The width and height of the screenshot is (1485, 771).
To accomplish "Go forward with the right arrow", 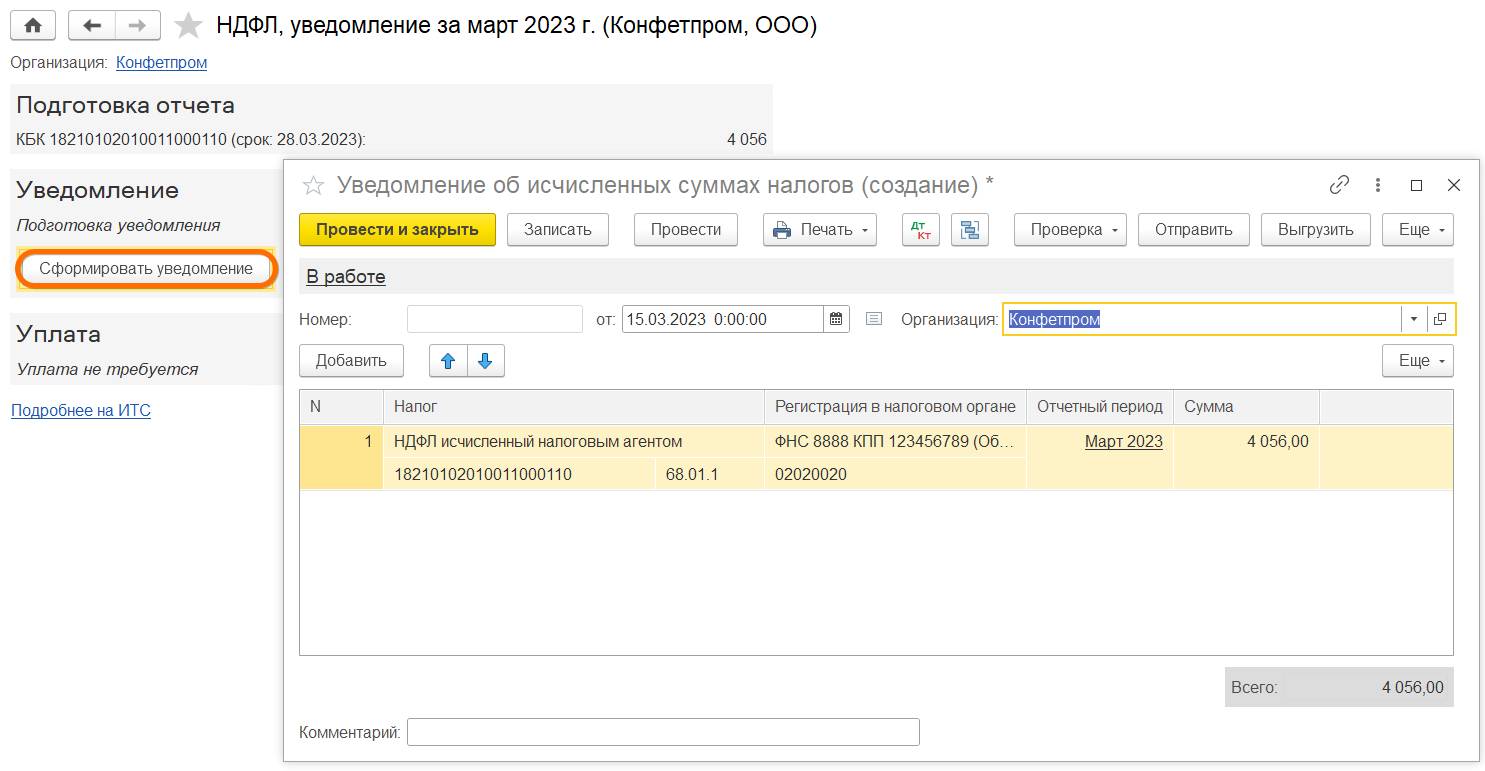I will pos(138,25).
